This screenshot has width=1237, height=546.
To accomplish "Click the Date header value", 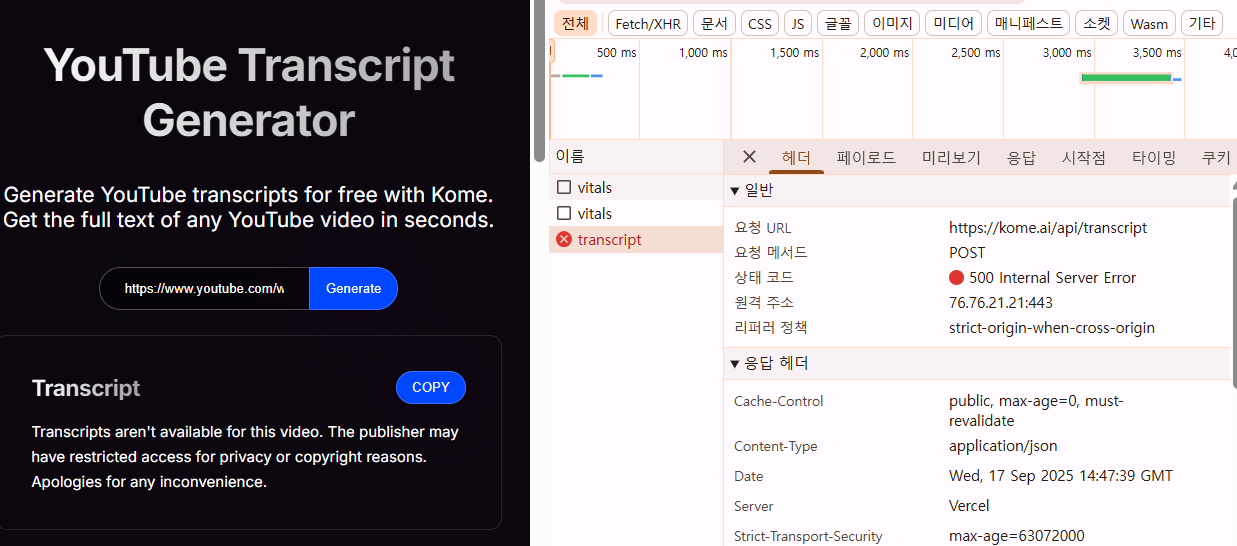I will pos(1061,476).
